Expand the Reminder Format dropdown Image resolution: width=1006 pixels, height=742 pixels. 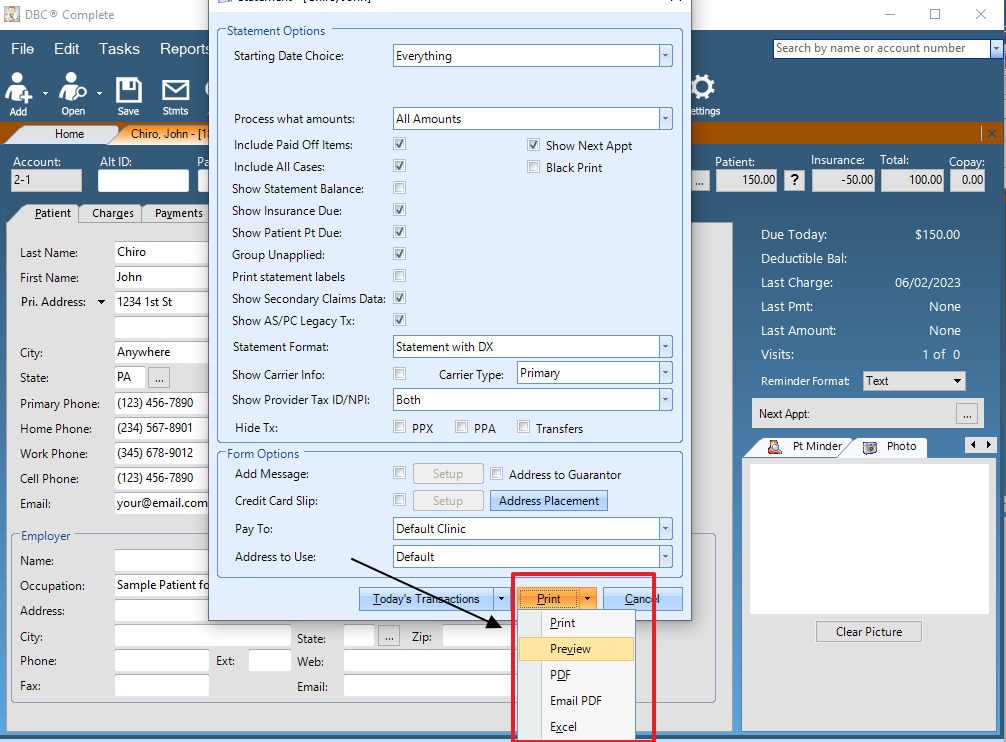[x=957, y=381]
